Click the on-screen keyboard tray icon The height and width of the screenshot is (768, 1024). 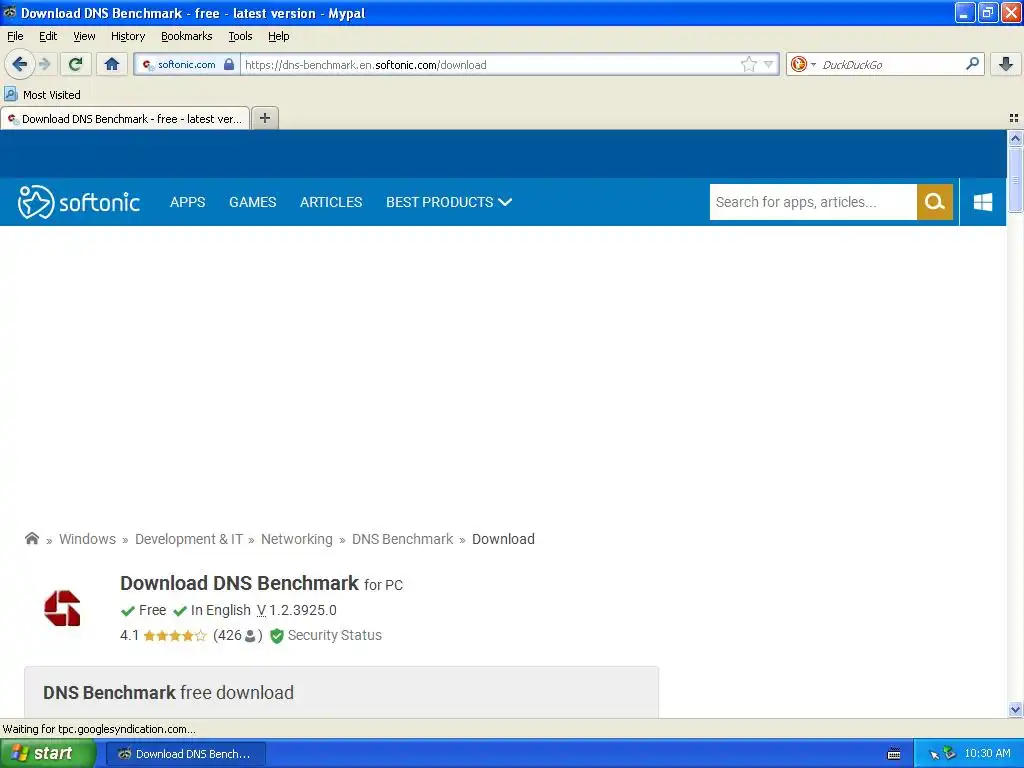point(893,754)
